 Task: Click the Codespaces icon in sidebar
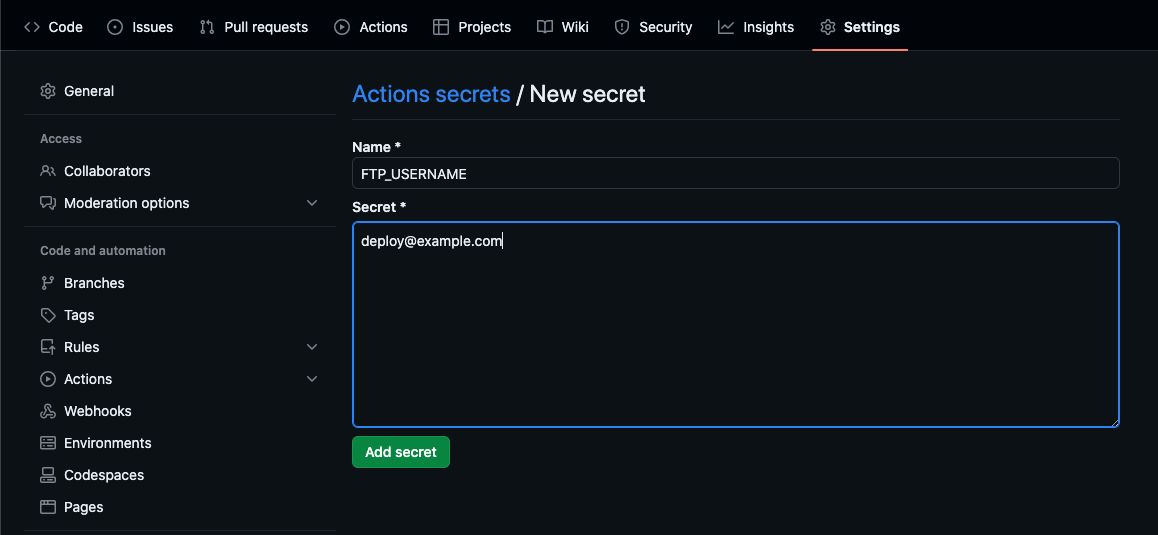pos(48,475)
